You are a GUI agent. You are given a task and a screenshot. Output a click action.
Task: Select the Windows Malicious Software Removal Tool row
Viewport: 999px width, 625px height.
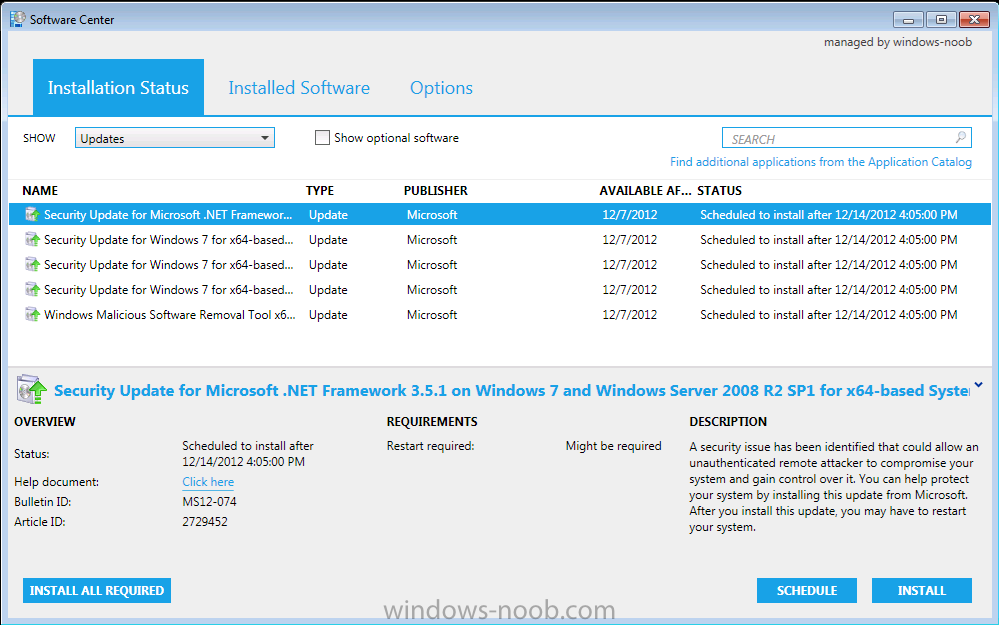point(500,315)
